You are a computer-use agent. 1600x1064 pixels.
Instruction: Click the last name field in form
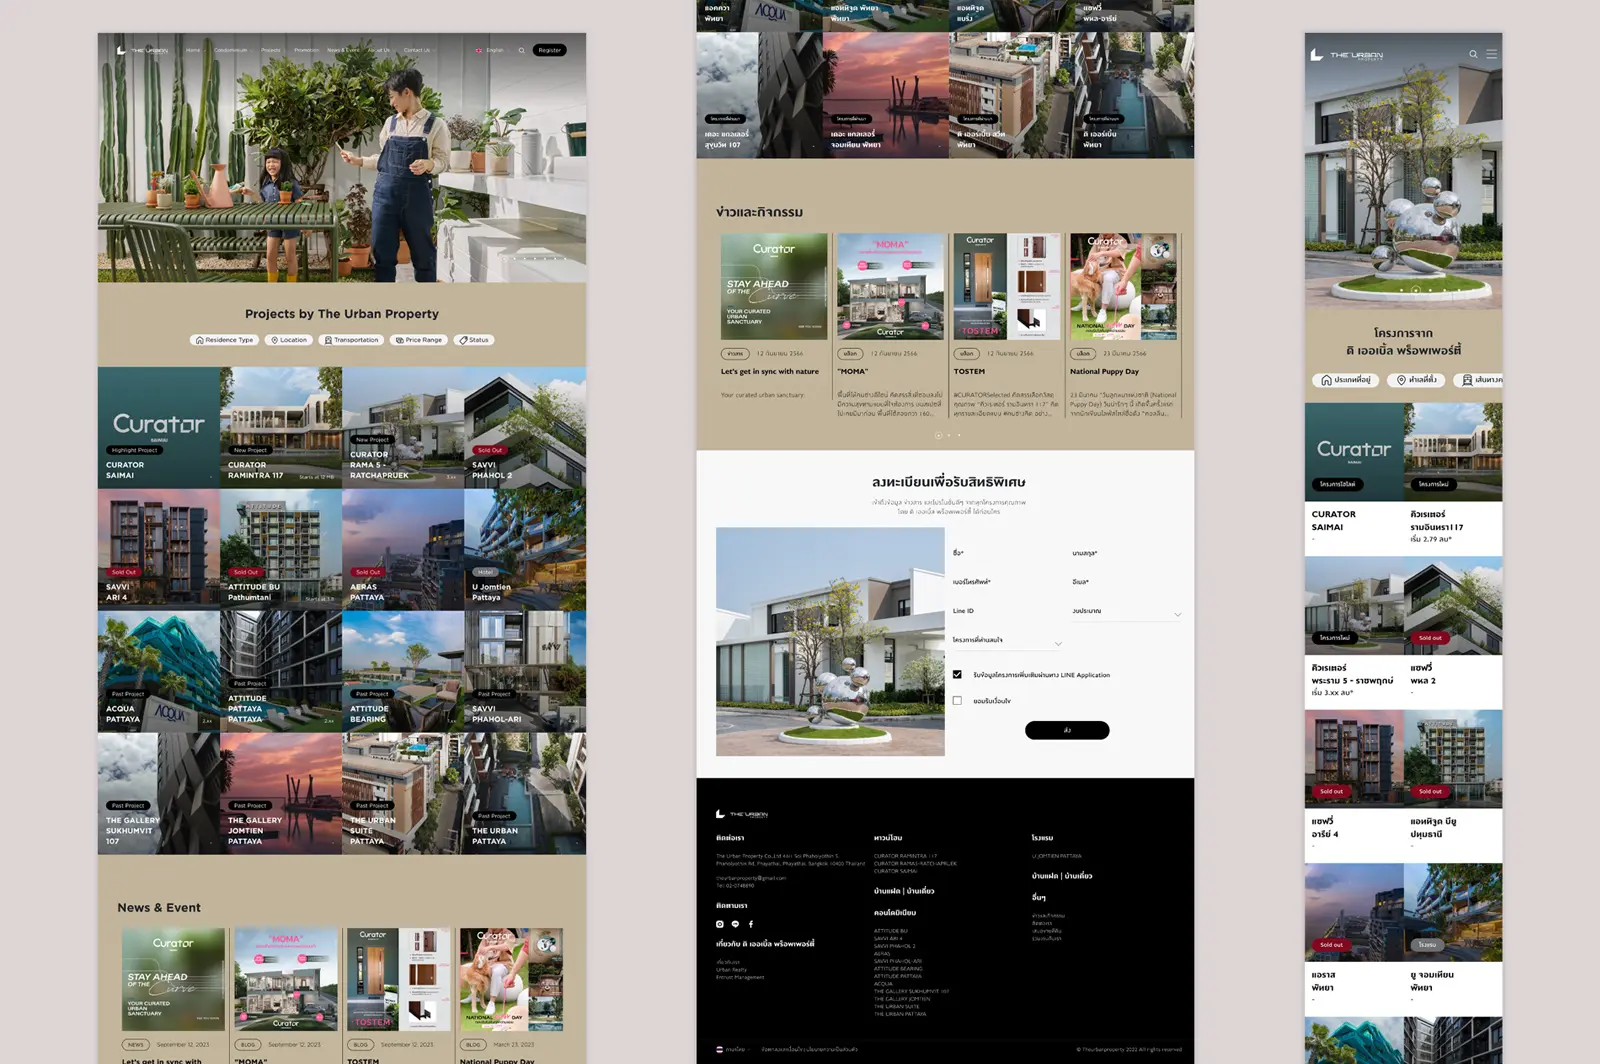click(1126, 554)
